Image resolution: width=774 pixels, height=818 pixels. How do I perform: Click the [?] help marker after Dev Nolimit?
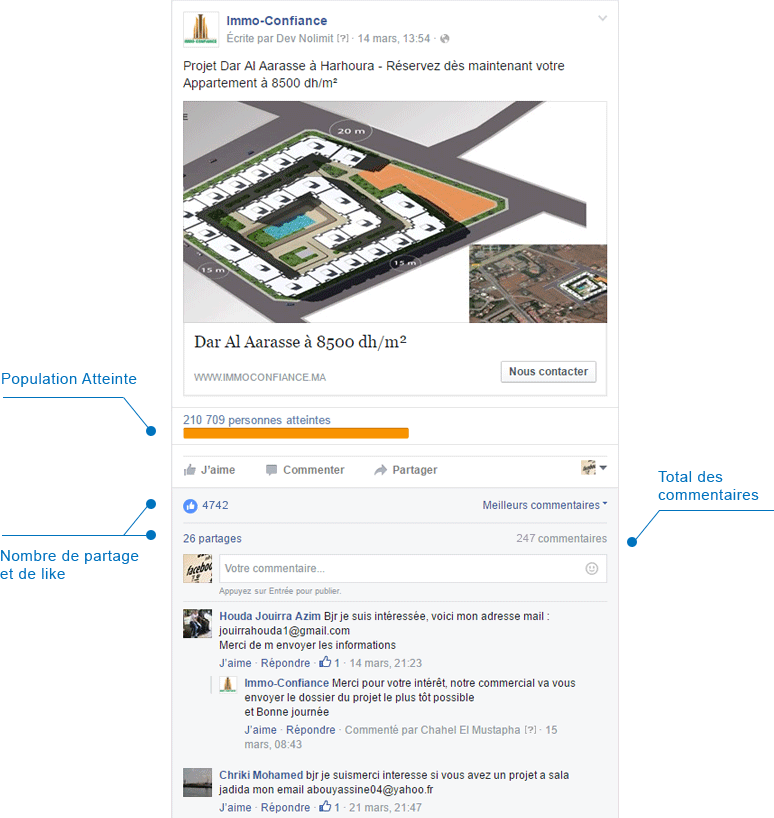[343, 39]
